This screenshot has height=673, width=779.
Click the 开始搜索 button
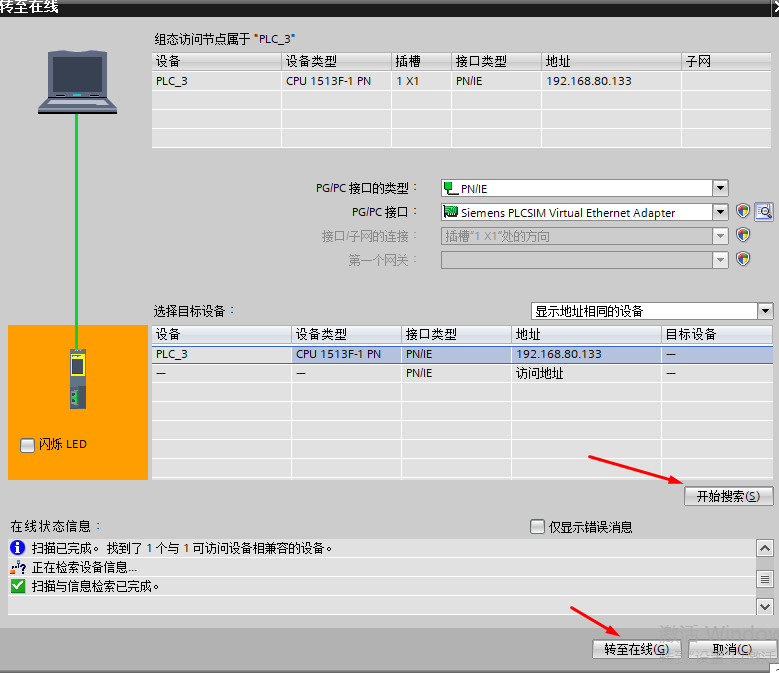pyautogui.click(x=728, y=496)
